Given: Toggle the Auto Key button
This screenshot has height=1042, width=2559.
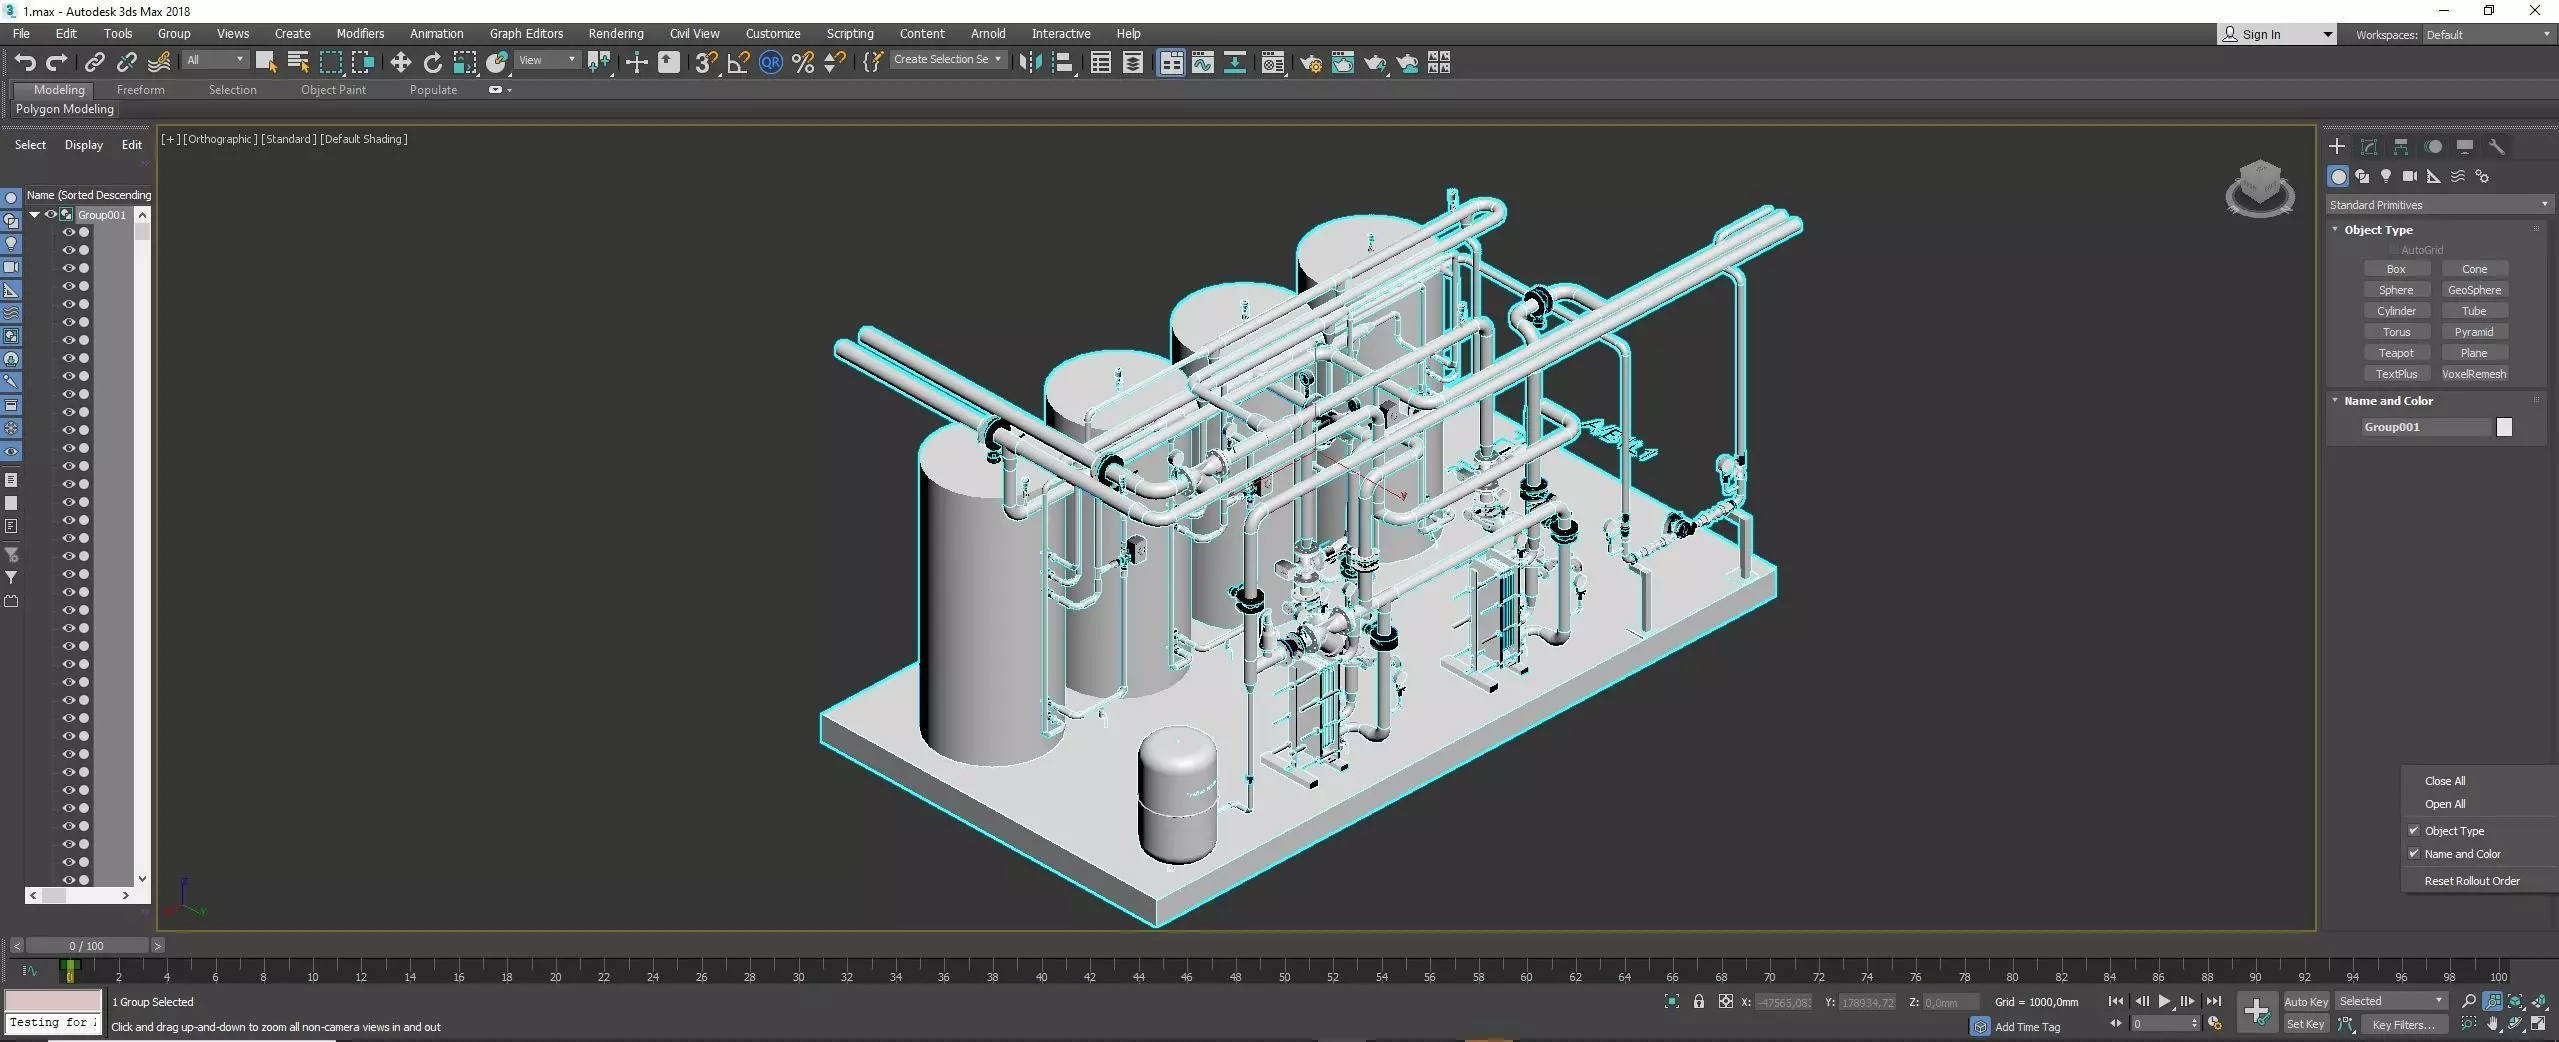Looking at the screenshot, I should (x=2306, y=1001).
